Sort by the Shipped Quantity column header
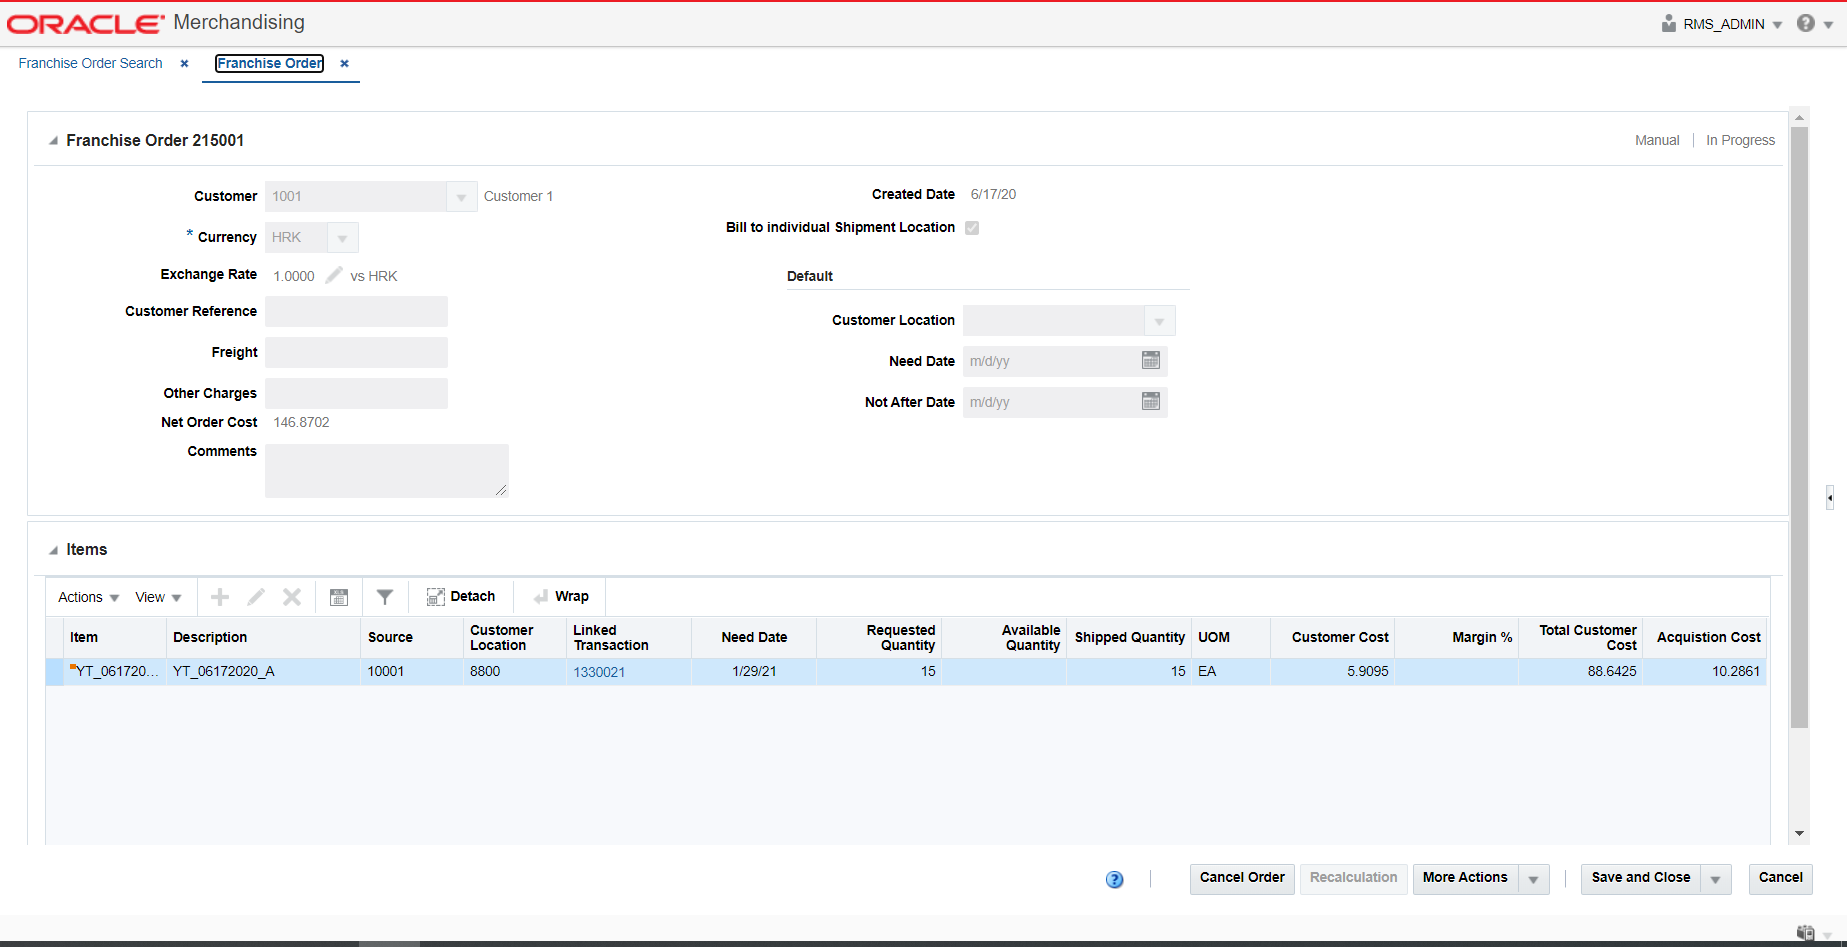The width and height of the screenshot is (1847, 947). (x=1128, y=637)
